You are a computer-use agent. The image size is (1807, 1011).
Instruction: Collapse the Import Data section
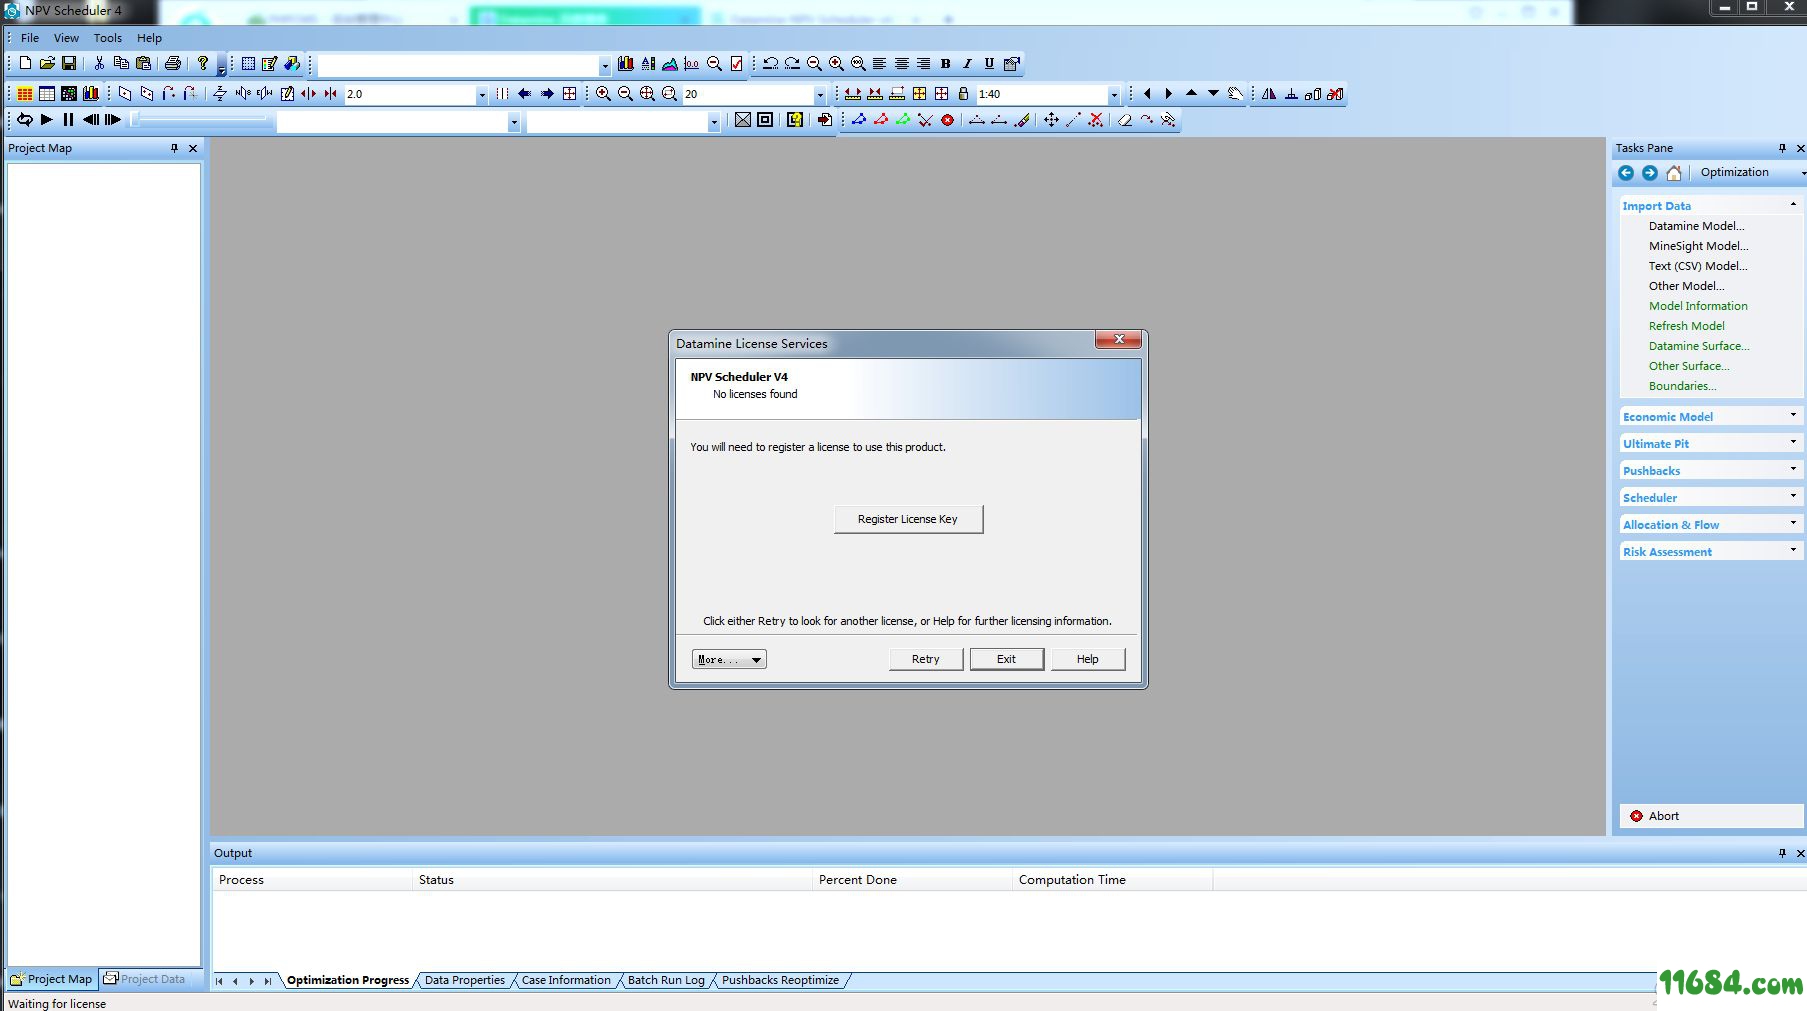pyautogui.click(x=1710, y=205)
